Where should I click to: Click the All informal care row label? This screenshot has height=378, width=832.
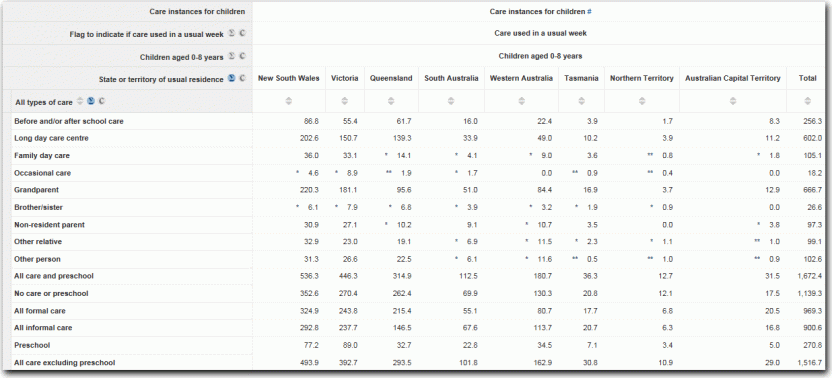coord(43,328)
